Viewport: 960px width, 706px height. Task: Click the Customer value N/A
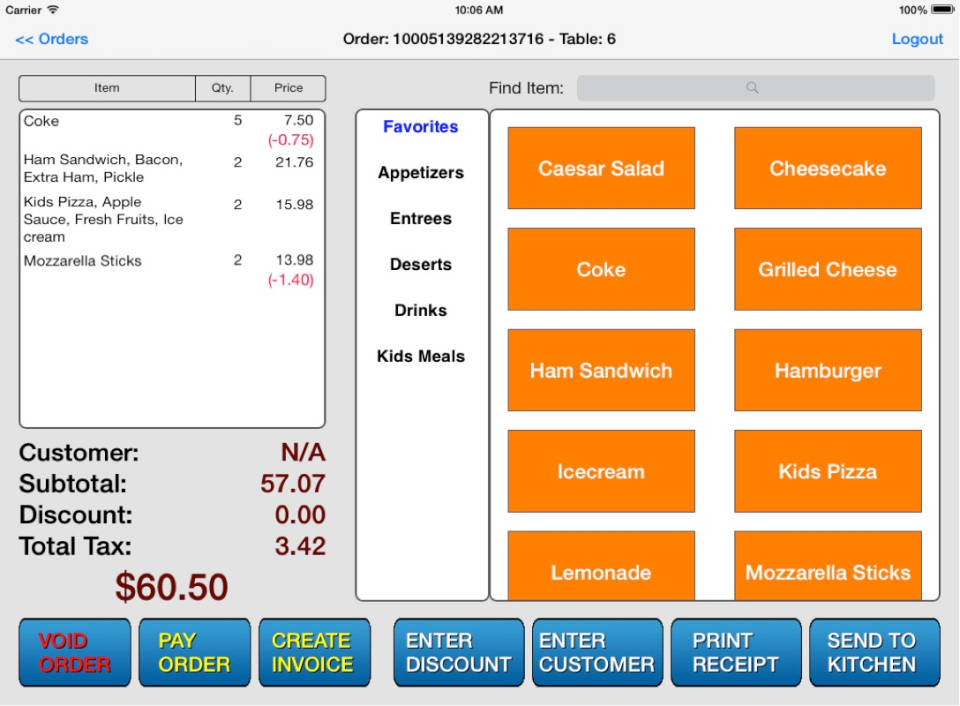click(303, 453)
